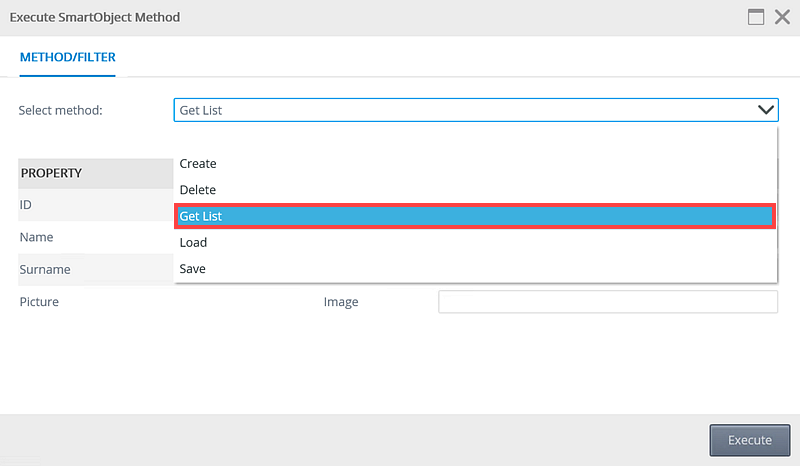Focus the Picture value input field
Screen dimensions: 800x466
pyautogui.click(x=608, y=302)
